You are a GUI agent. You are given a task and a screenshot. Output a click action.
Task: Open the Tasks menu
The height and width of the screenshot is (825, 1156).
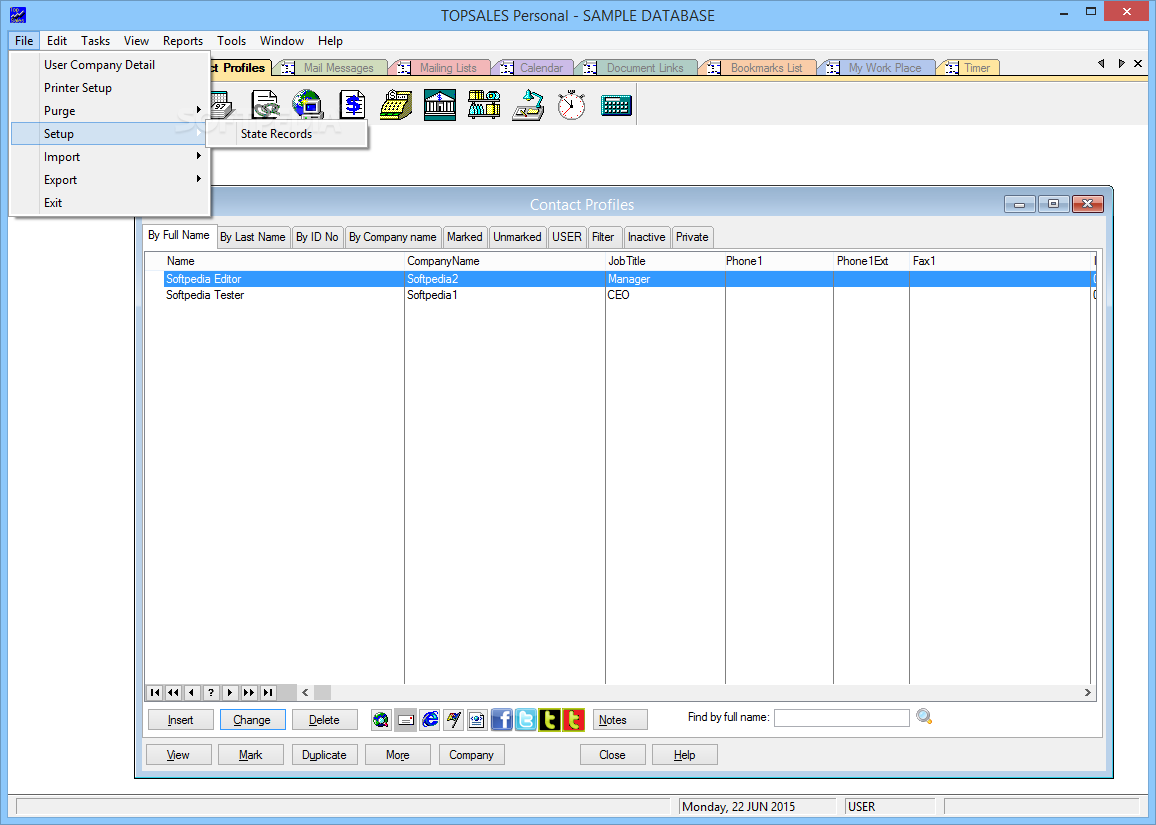95,41
